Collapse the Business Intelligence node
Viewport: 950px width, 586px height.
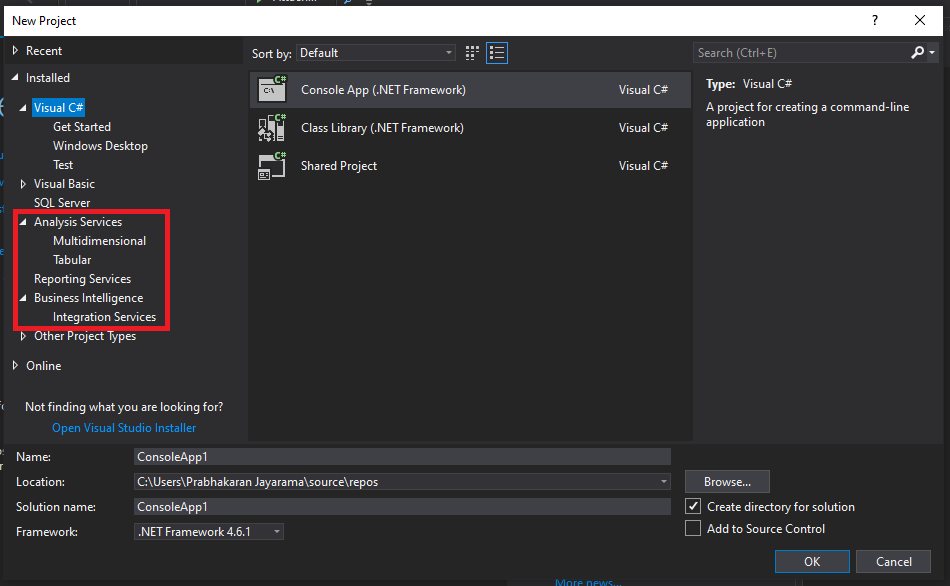(23, 298)
